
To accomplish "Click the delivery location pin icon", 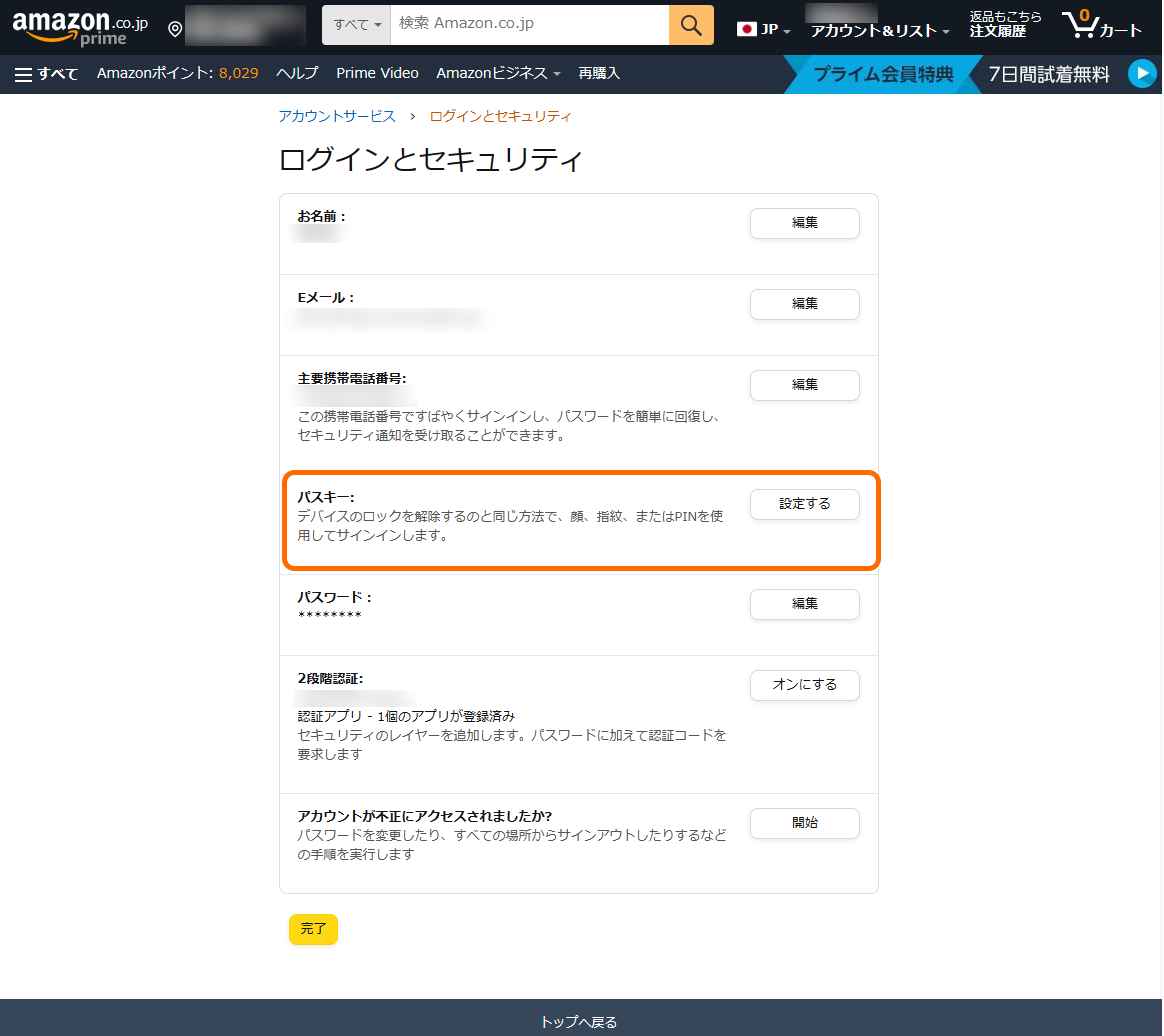I will tap(175, 27).
